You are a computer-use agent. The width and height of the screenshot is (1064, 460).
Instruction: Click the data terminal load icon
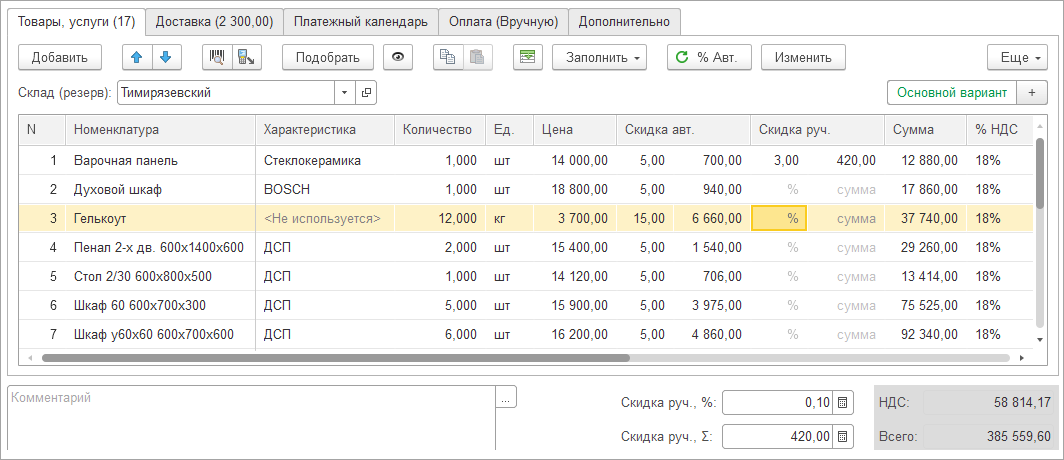point(244,57)
